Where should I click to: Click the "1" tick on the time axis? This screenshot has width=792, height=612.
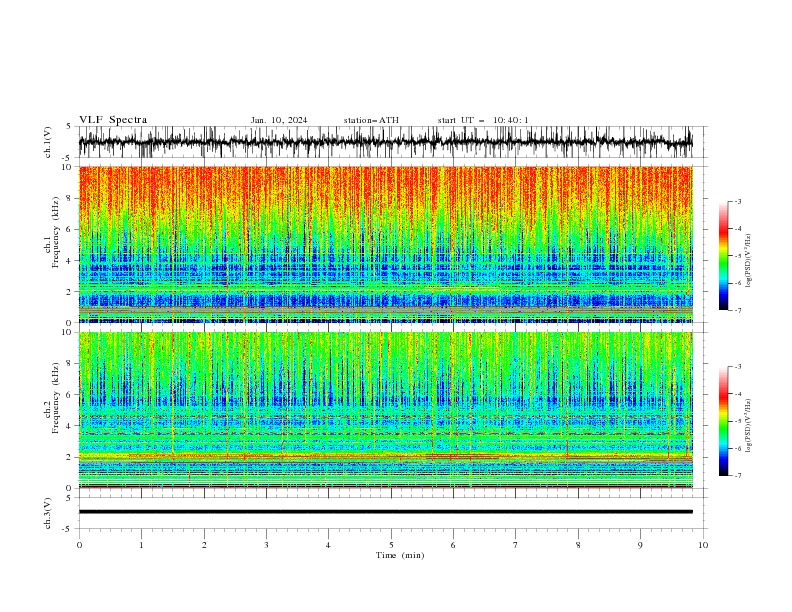[x=141, y=545]
